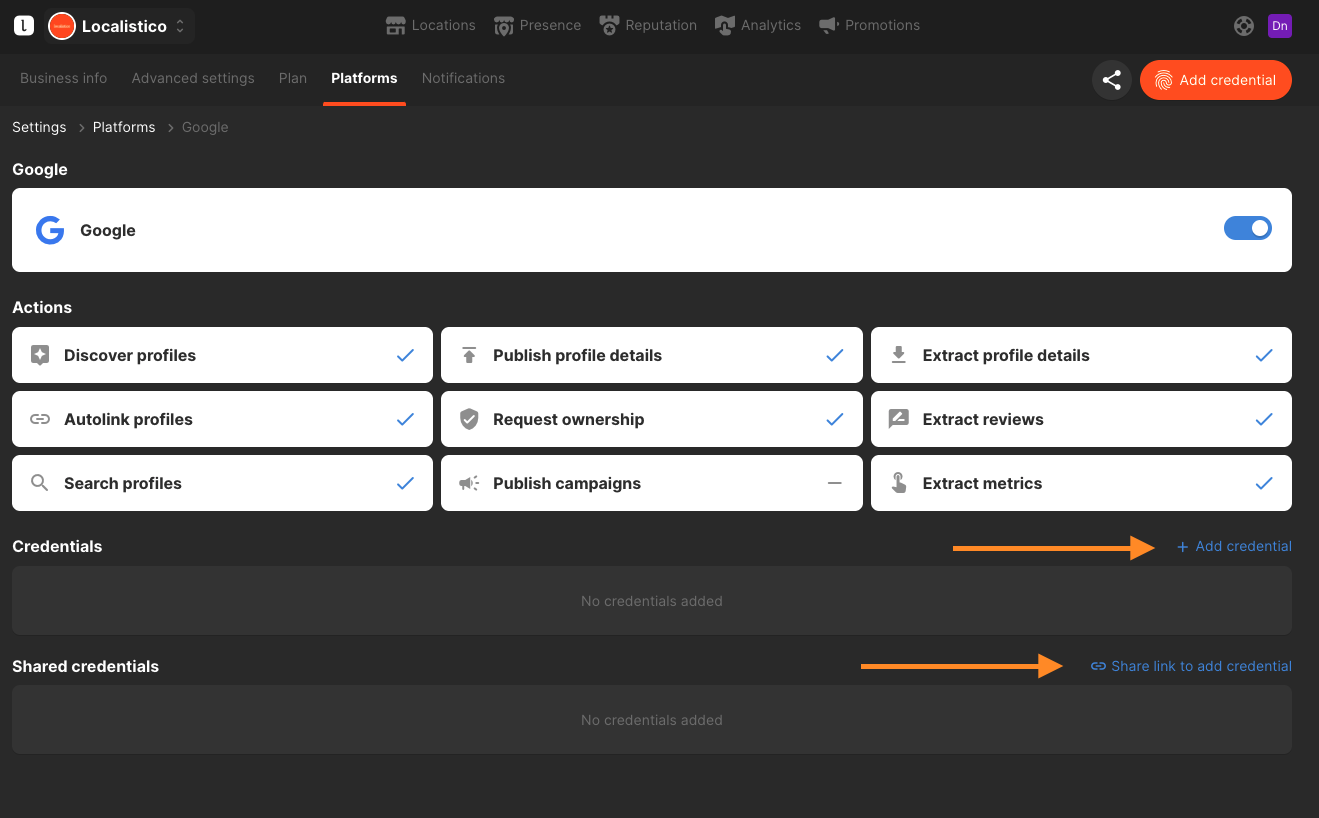Image resolution: width=1319 pixels, height=818 pixels.
Task: Open the Promotions section
Action: point(869,25)
